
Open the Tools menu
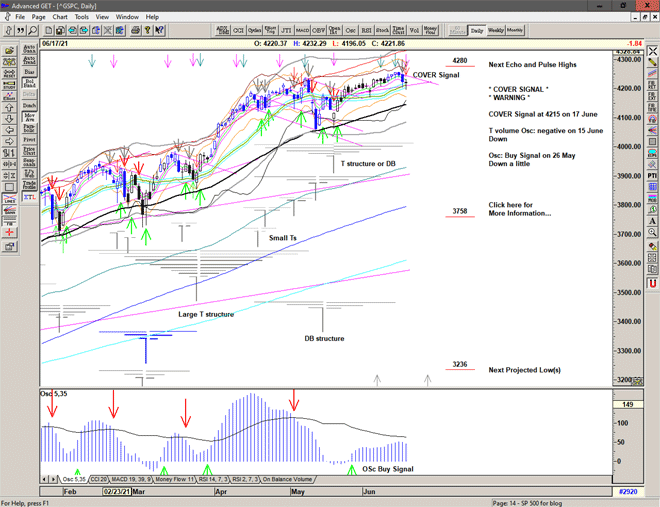[82, 17]
